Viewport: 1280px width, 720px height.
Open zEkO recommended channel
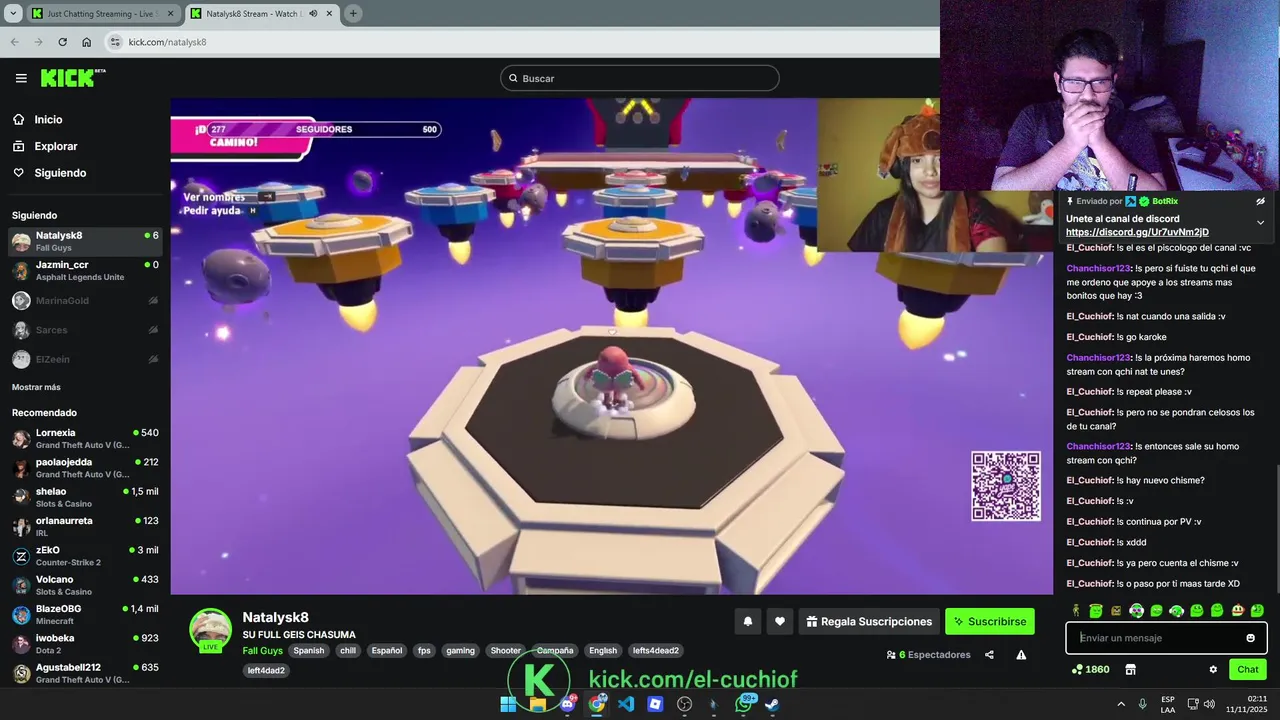coord(85,556)
